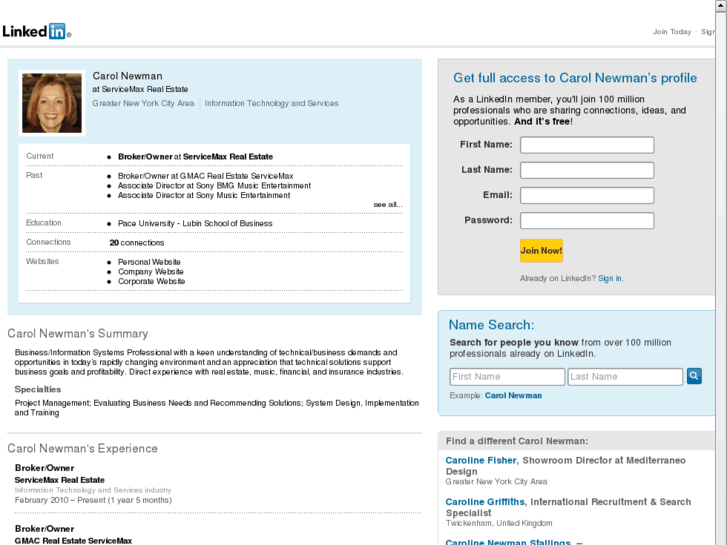
Task: Click the page's vertical scrollbar
Action: point(721,272)
